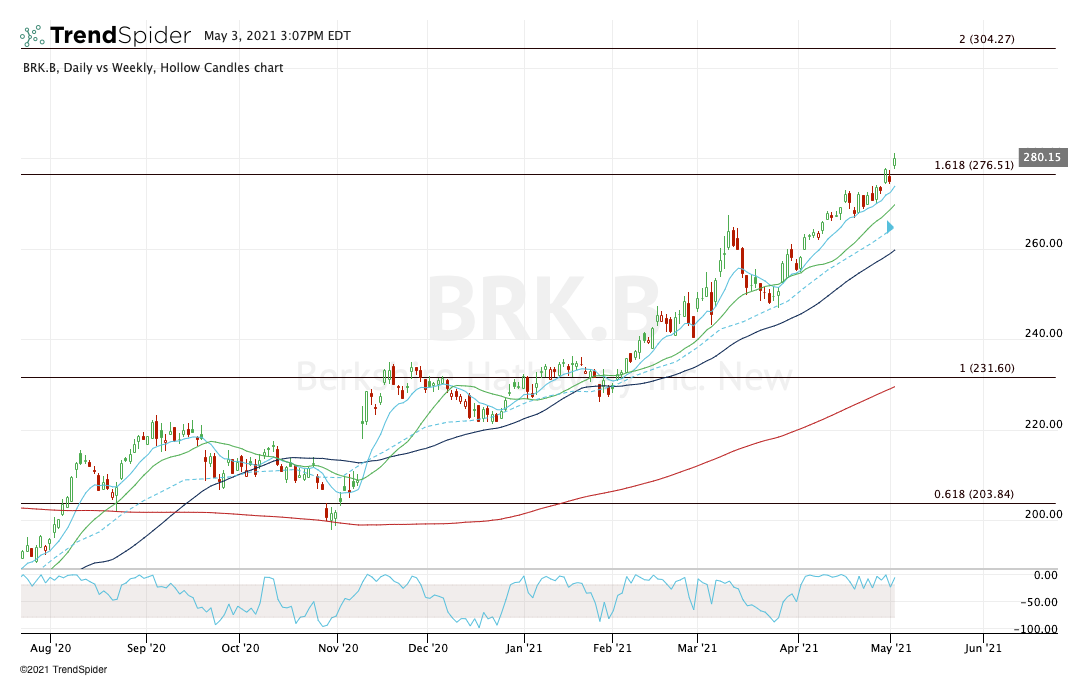The width and height of the screenshot is (1088, 679).
Task: Click the oscillator -50.00 axis label
Action: pyautogui.click(x=1039, y=603)
